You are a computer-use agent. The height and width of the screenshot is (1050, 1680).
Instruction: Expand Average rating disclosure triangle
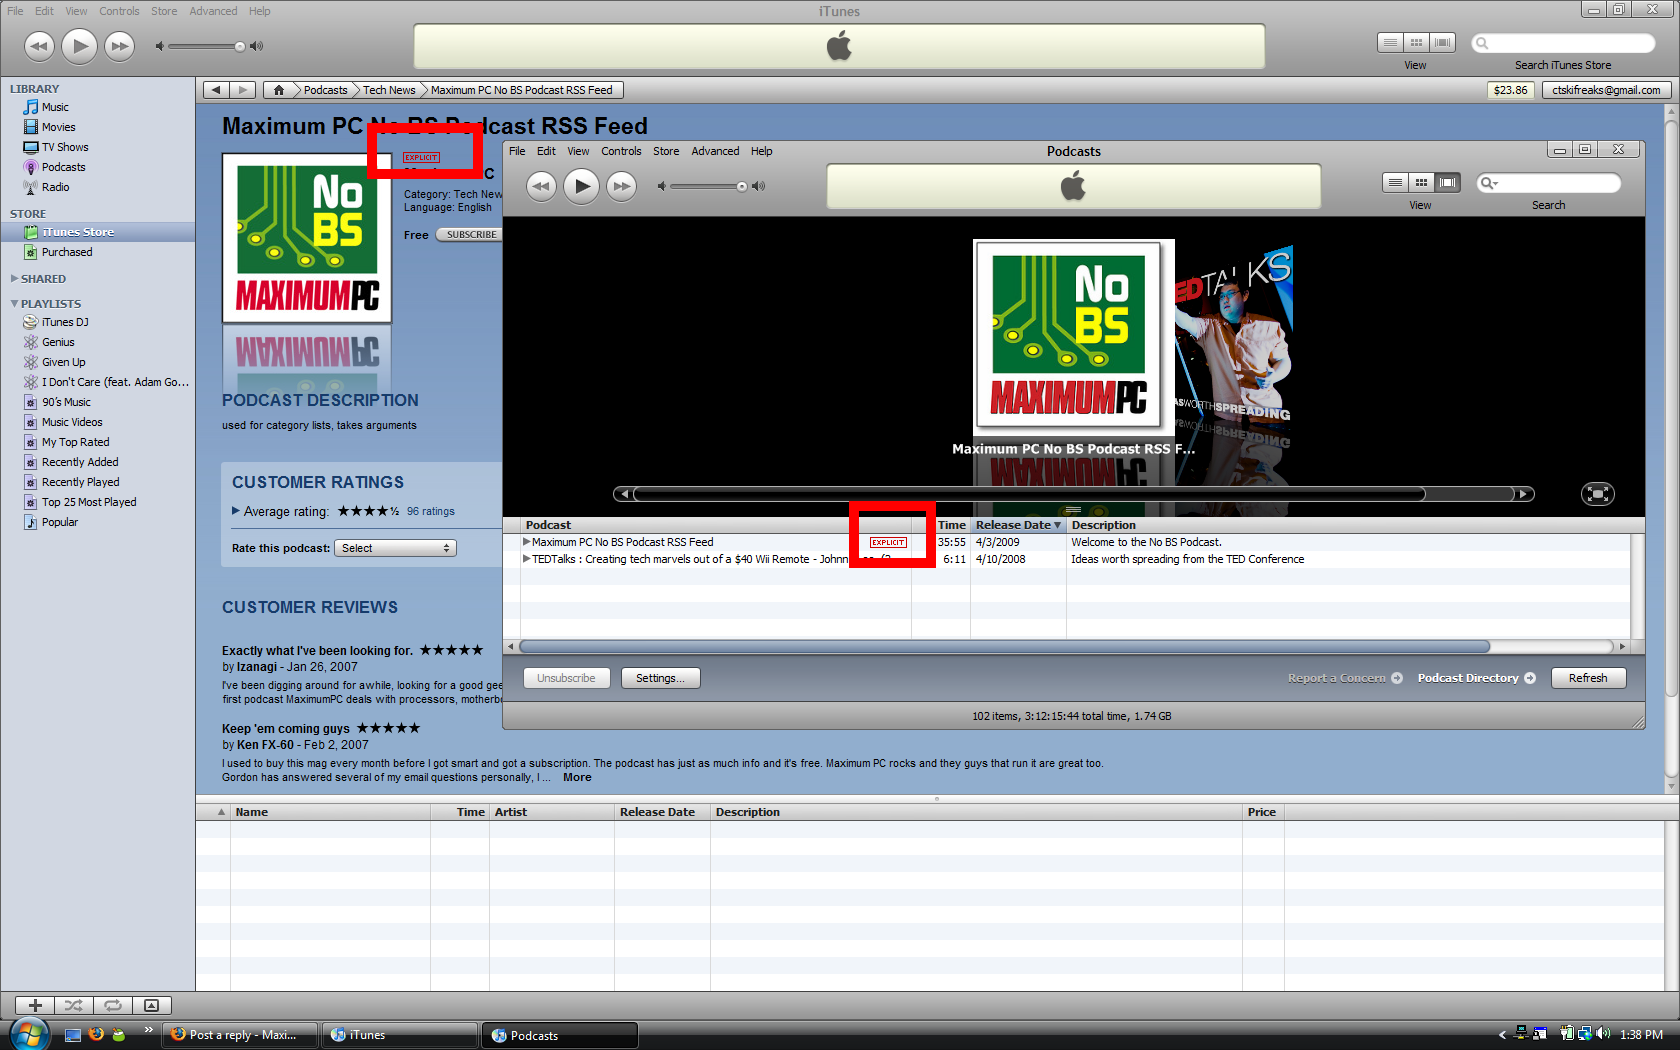tap(236, 511)
